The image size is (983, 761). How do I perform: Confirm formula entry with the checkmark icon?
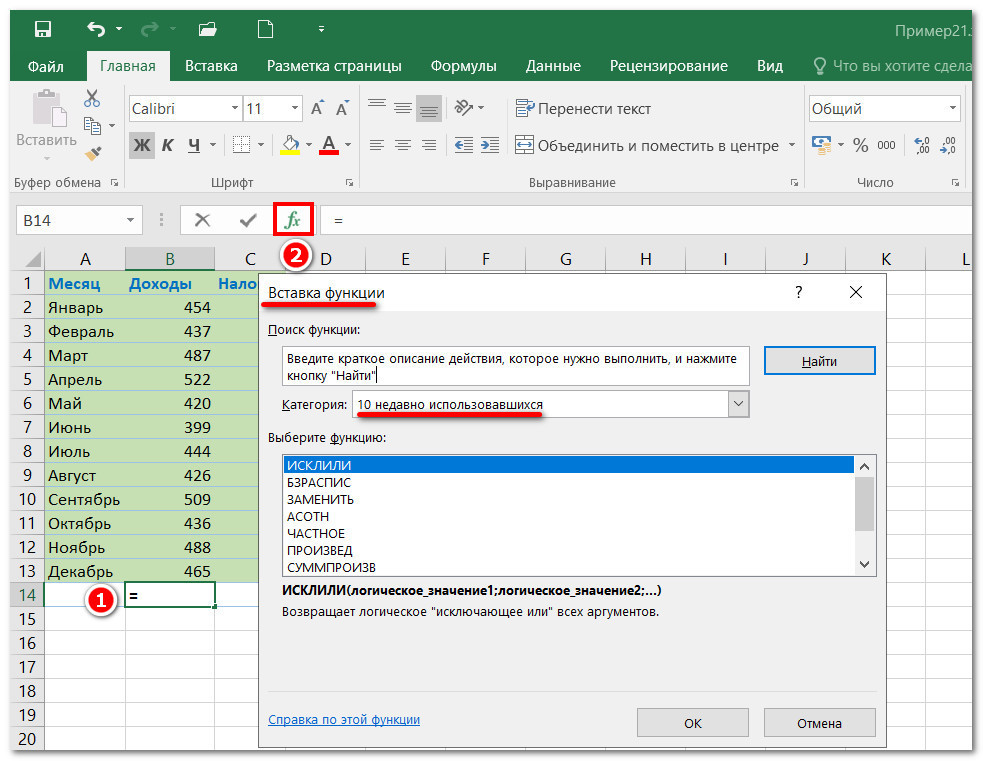click(x=248, y=220)
